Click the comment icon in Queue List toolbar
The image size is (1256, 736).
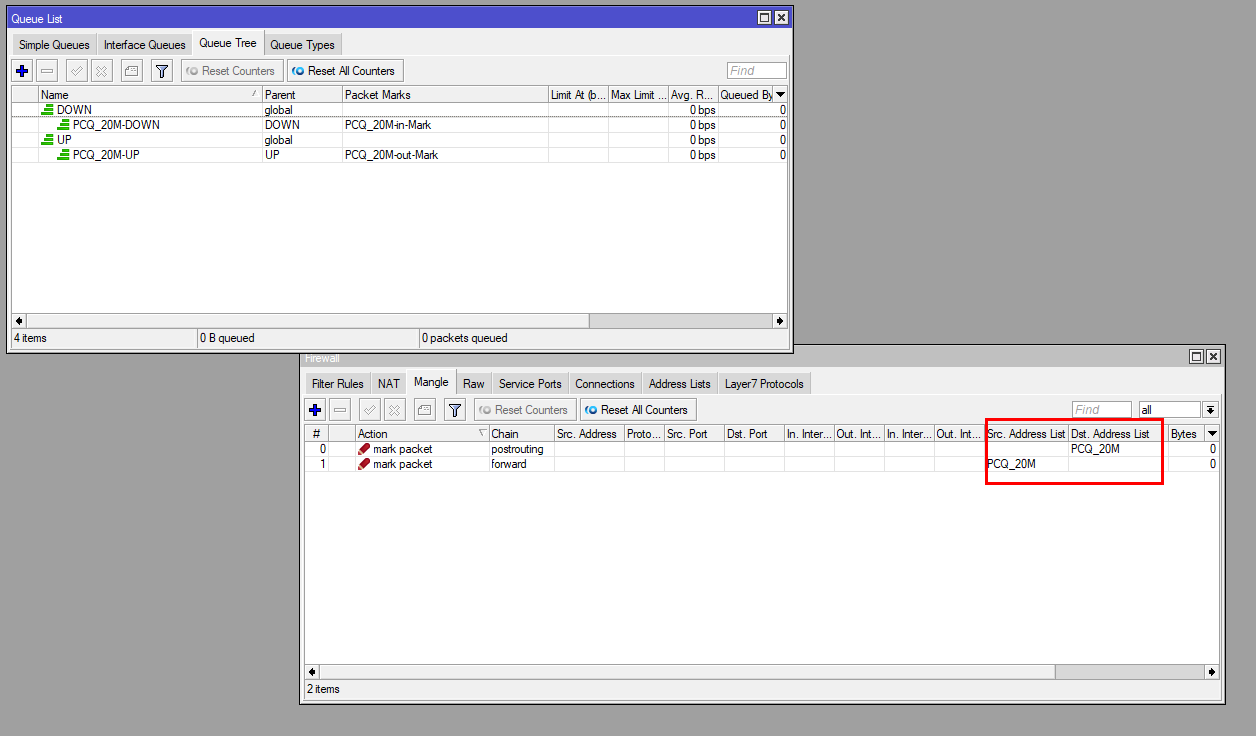pyautogui.click(x=132, y=71)
